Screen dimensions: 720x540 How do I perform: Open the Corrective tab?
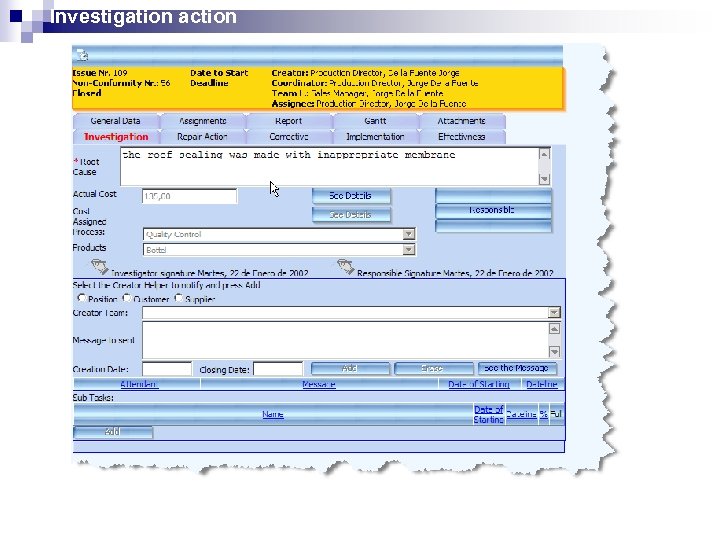tap(289, 137)
